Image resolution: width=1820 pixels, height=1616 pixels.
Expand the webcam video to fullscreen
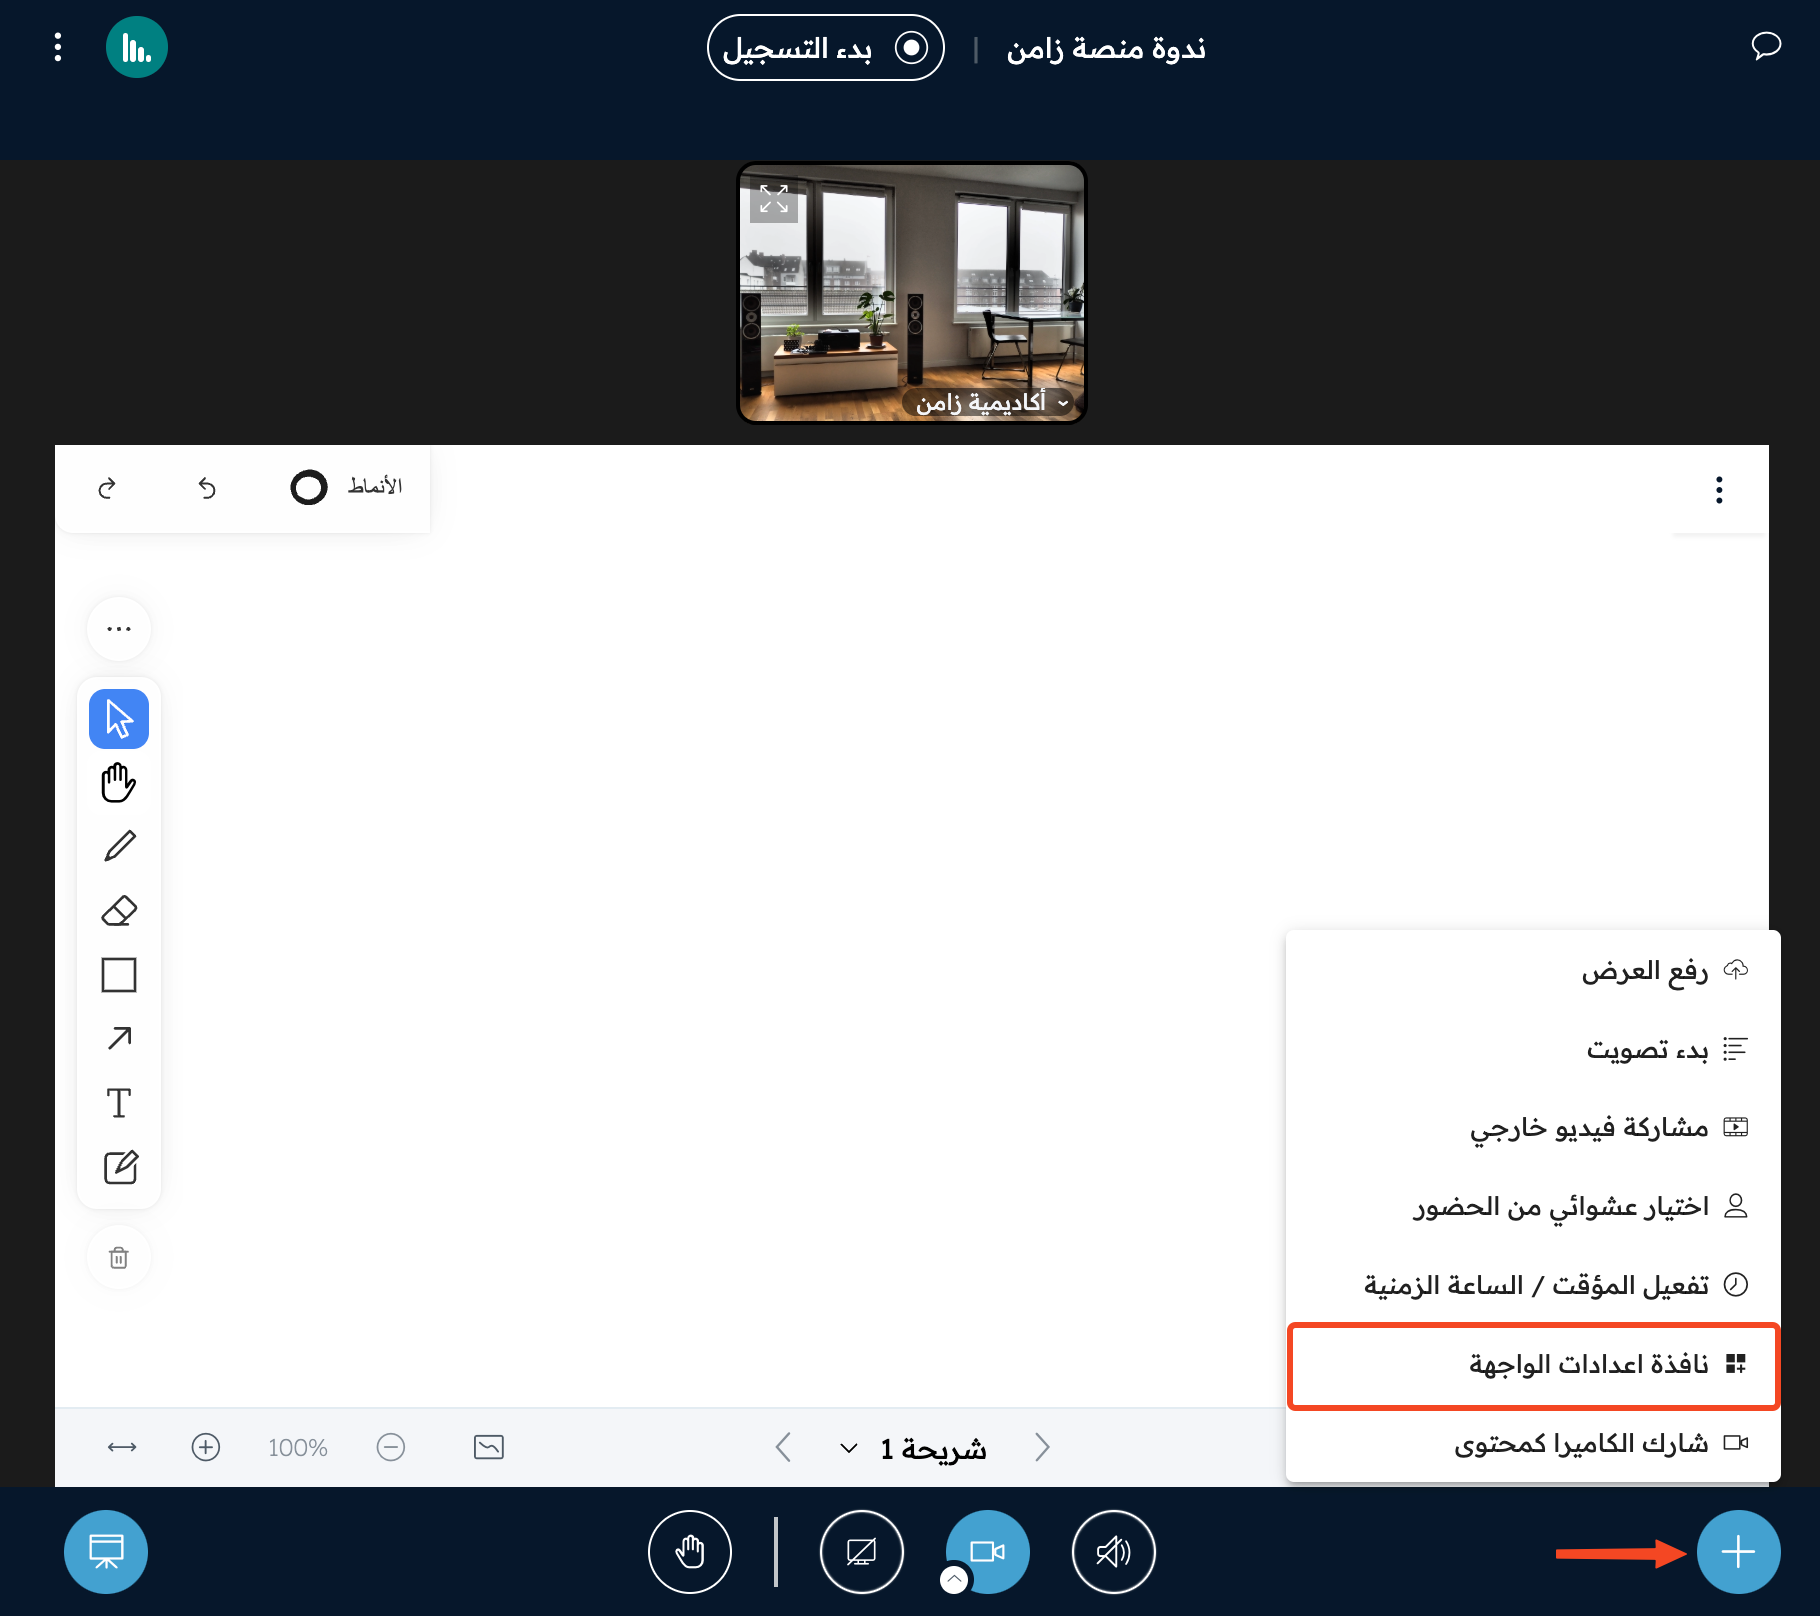[x=774, y=199]
